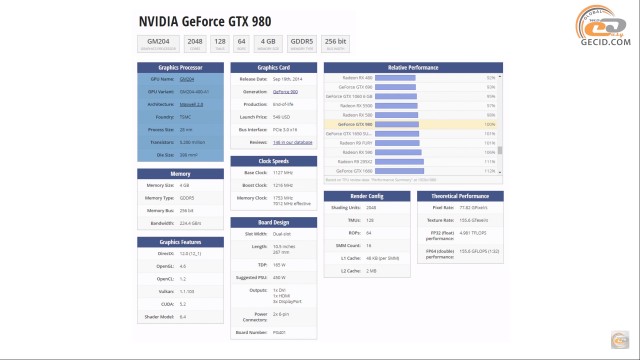Click the Pixel Rate value in Theoretical Performance
640x360 pixels.
click(473, 208)
